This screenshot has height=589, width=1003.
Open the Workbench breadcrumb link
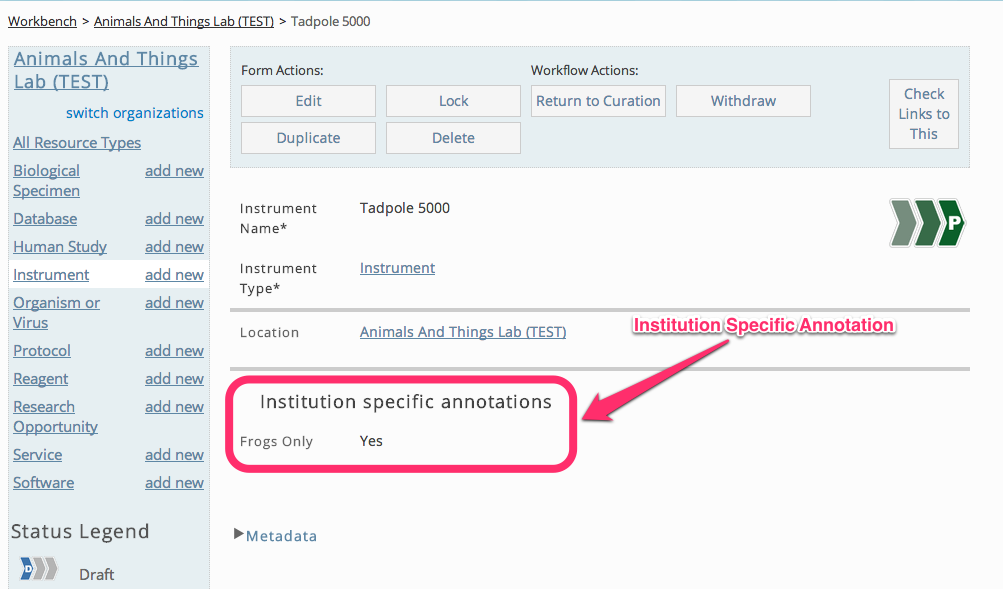(x=42, y=21)
